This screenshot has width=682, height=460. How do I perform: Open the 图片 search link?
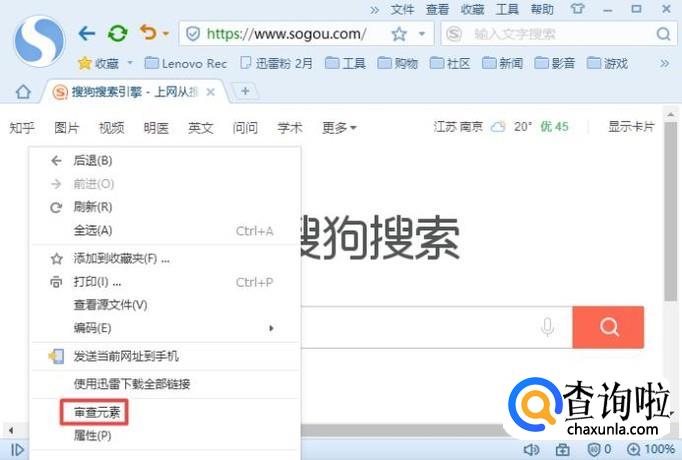pyautogui.click(x=67, y=128)
